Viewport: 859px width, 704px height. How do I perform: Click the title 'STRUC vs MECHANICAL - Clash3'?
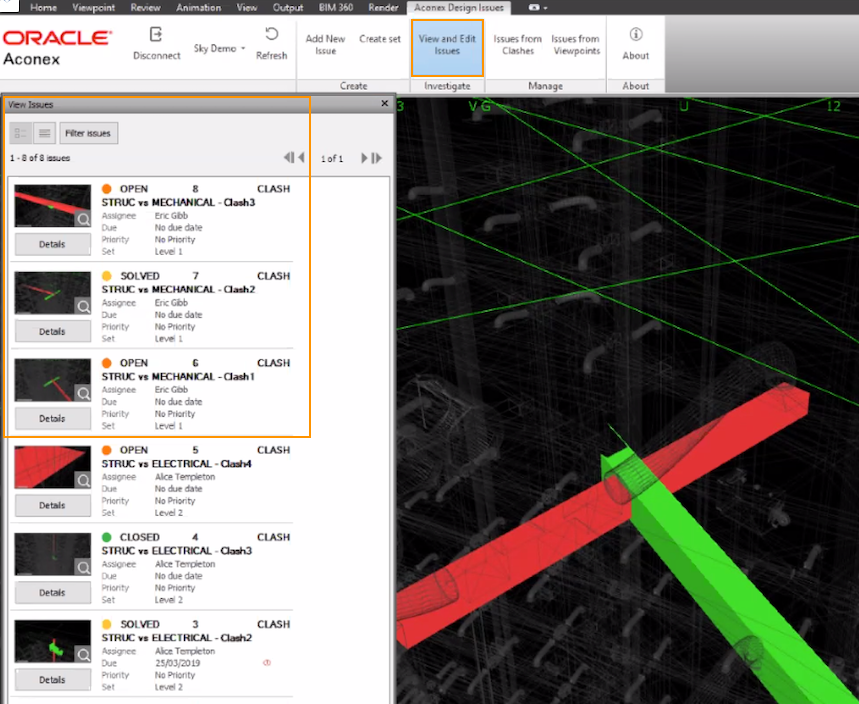pyautogui.click(x=178, y=203)
